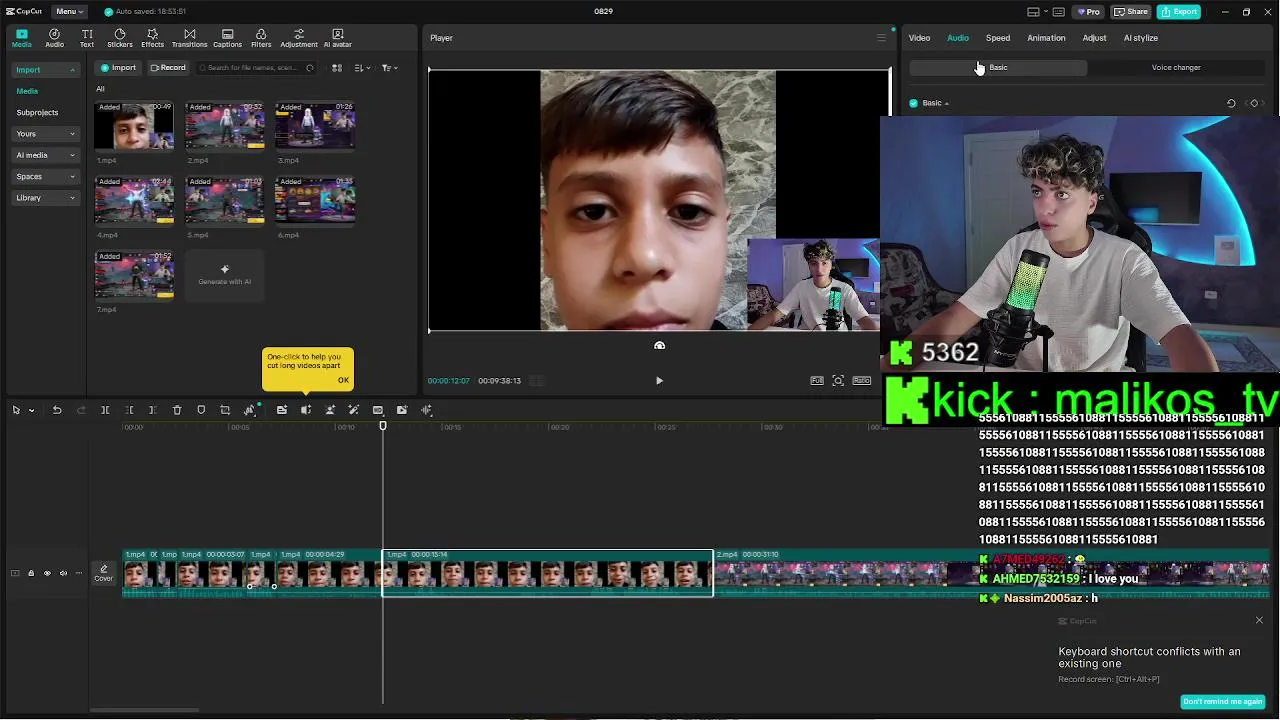This screenshot has height=720, width=1280.
Task: Click the Crop tool in timeline toolbar
Action: [x=225, y=410]
